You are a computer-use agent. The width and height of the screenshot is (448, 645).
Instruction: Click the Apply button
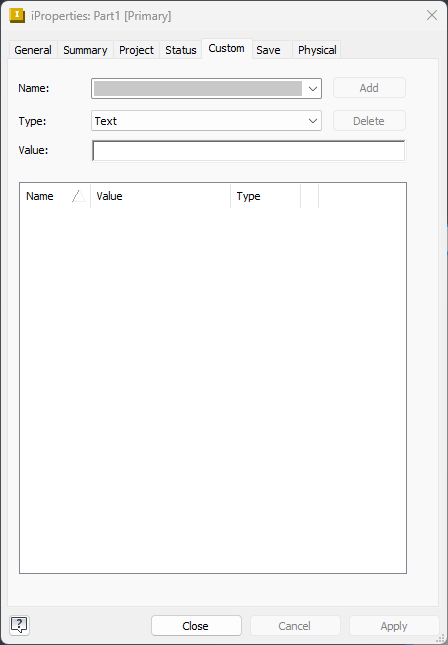tap(394, 626)
